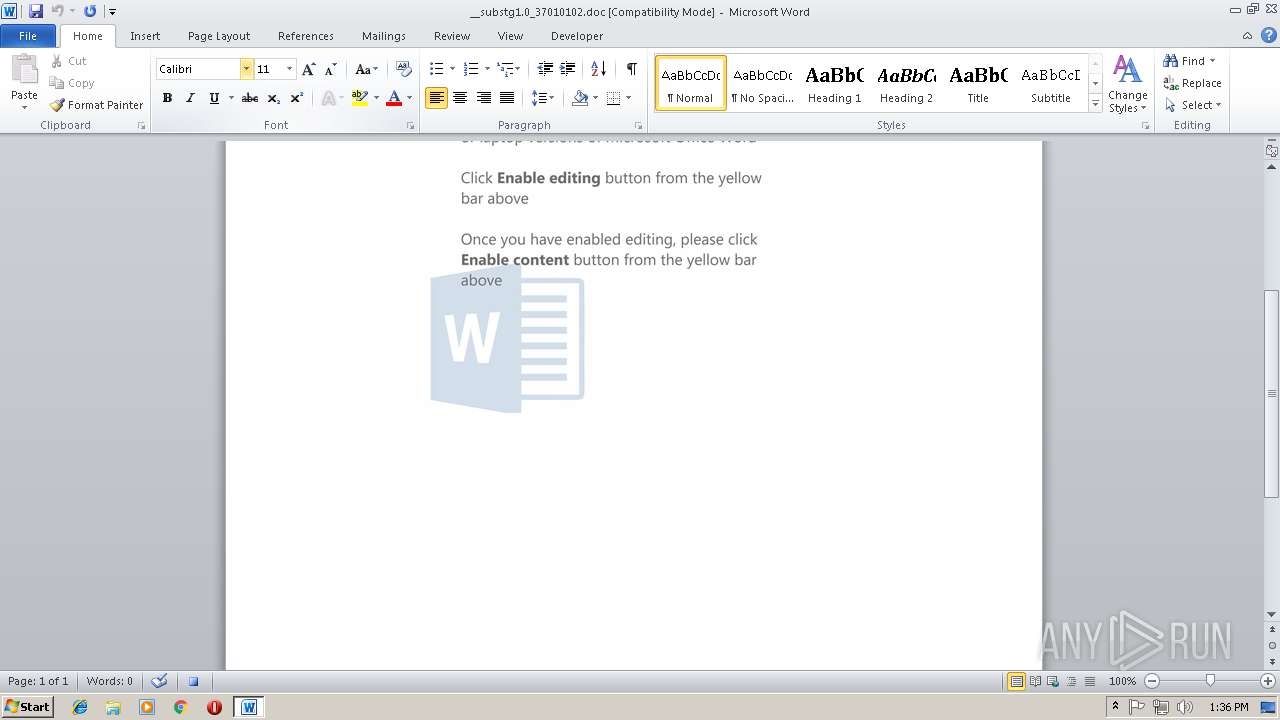Click the Grow Font icon
1280x720 pixels.
click(309, 69)
